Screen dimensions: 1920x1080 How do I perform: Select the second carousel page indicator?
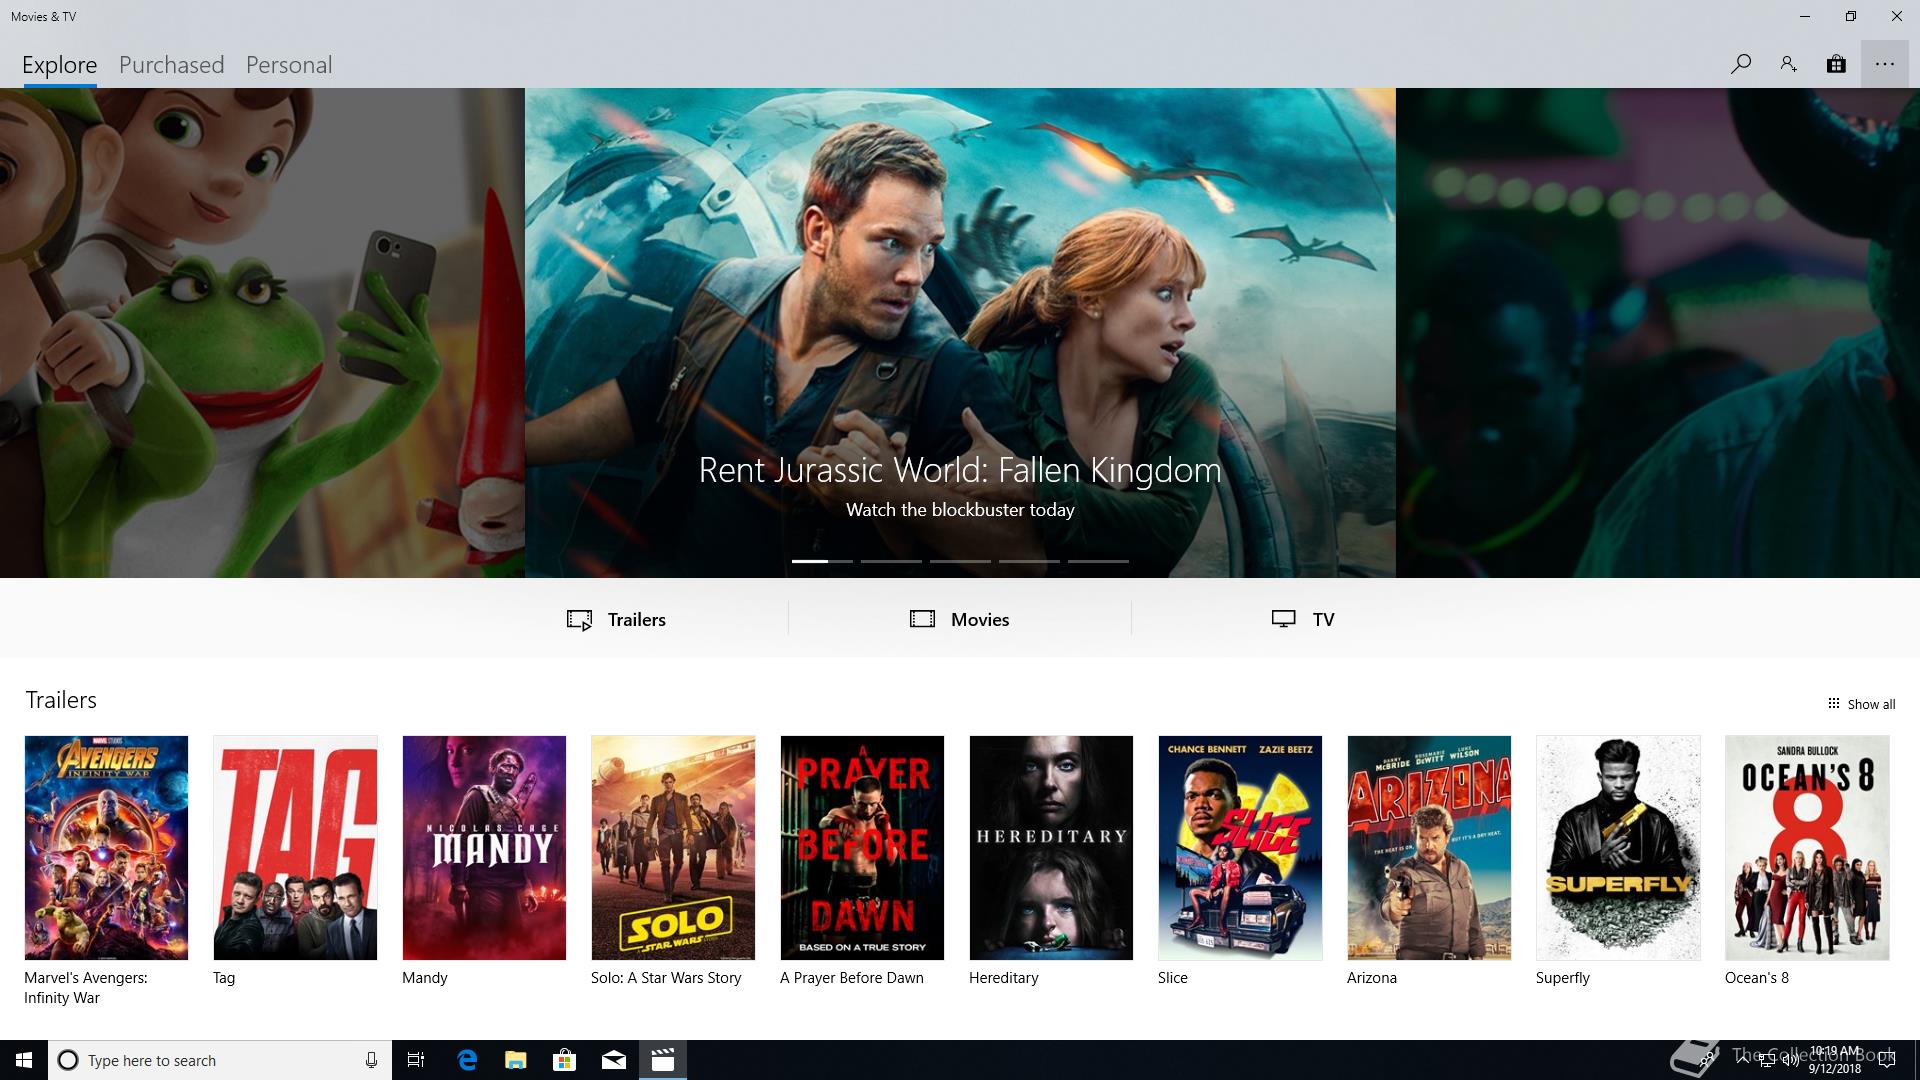[x=891, y=561]
